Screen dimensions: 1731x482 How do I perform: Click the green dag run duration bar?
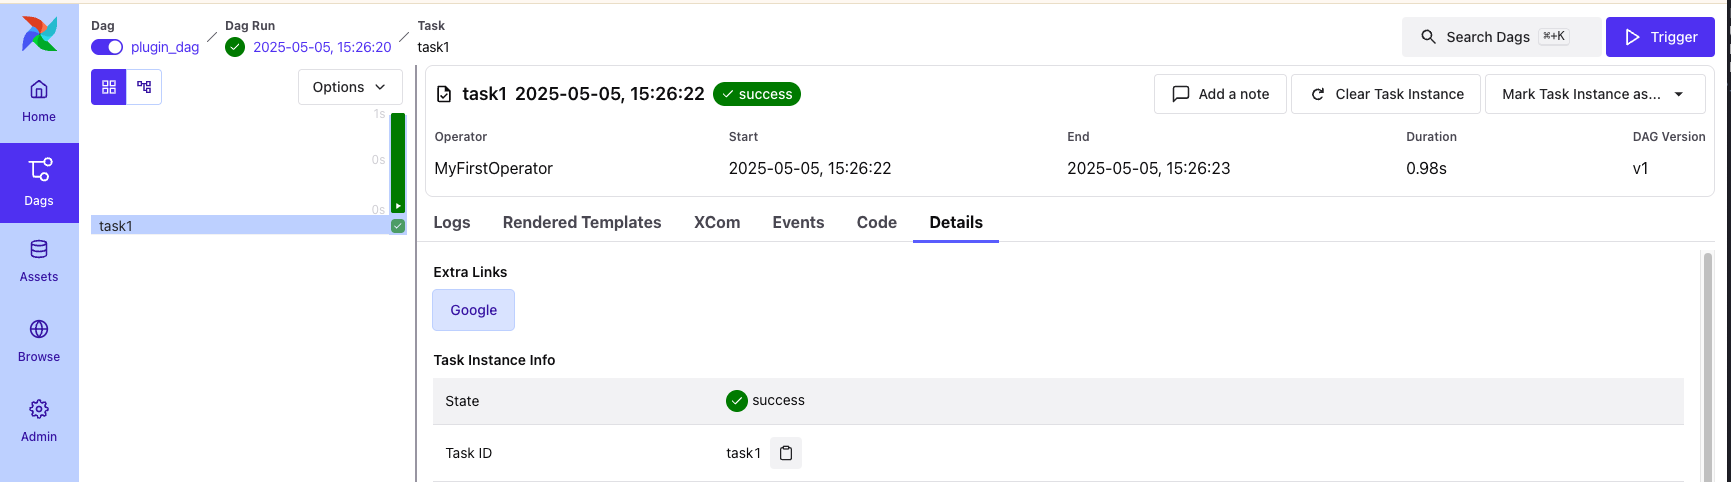pyautogui.click(x=398, y=160)
